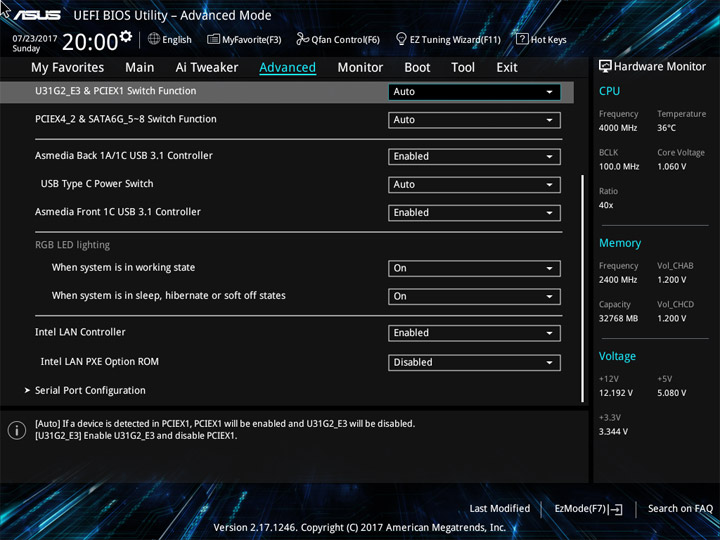Click the 100.0 MHz BCLK value
The image size is (720, 540).
pyautogui.click(x=619, y=167)
